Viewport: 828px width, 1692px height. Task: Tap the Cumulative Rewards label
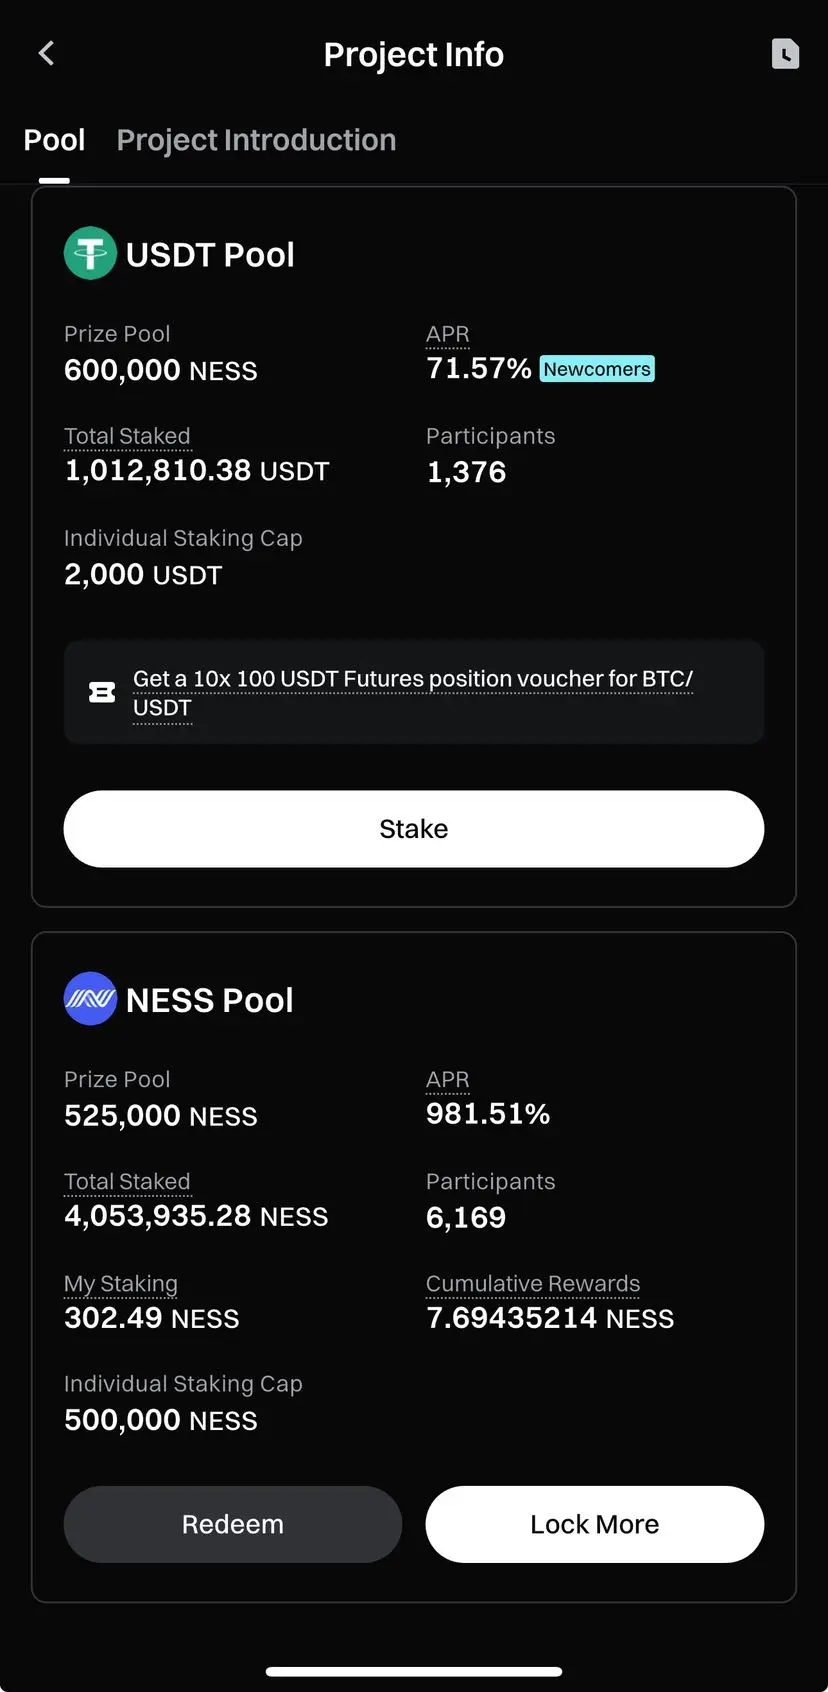533,1284
